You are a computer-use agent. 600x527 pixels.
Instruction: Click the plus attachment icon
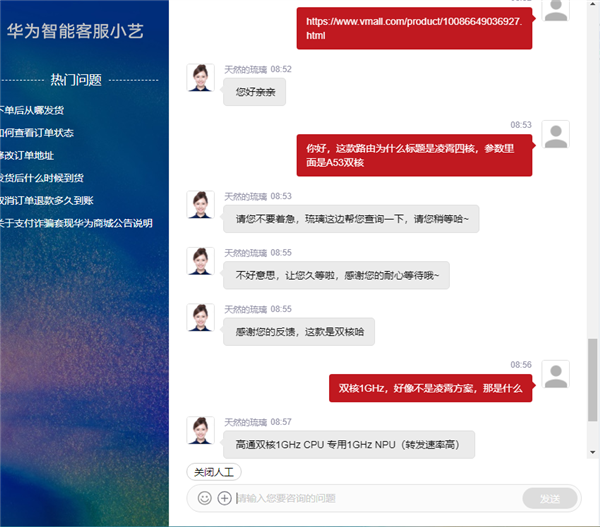224,498
